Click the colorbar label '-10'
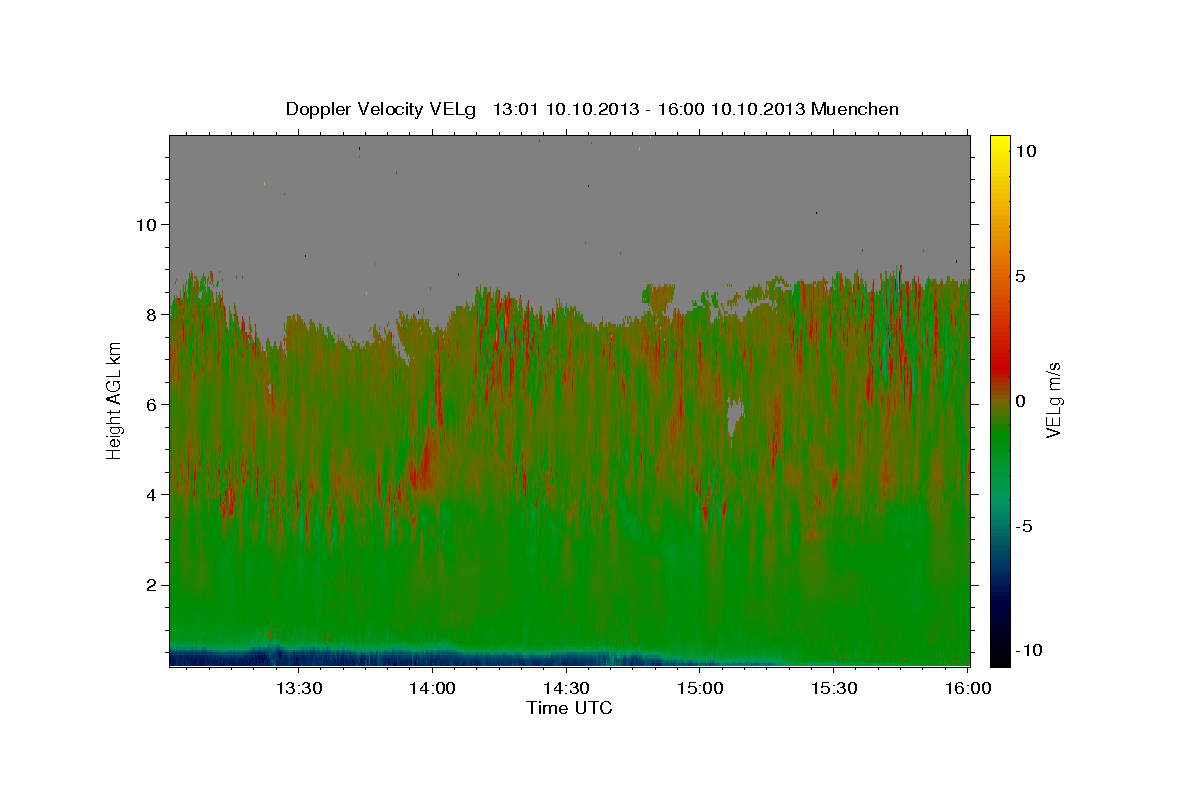The image size is (1200, 800). pyautogui.click(x=1029, y=650)
